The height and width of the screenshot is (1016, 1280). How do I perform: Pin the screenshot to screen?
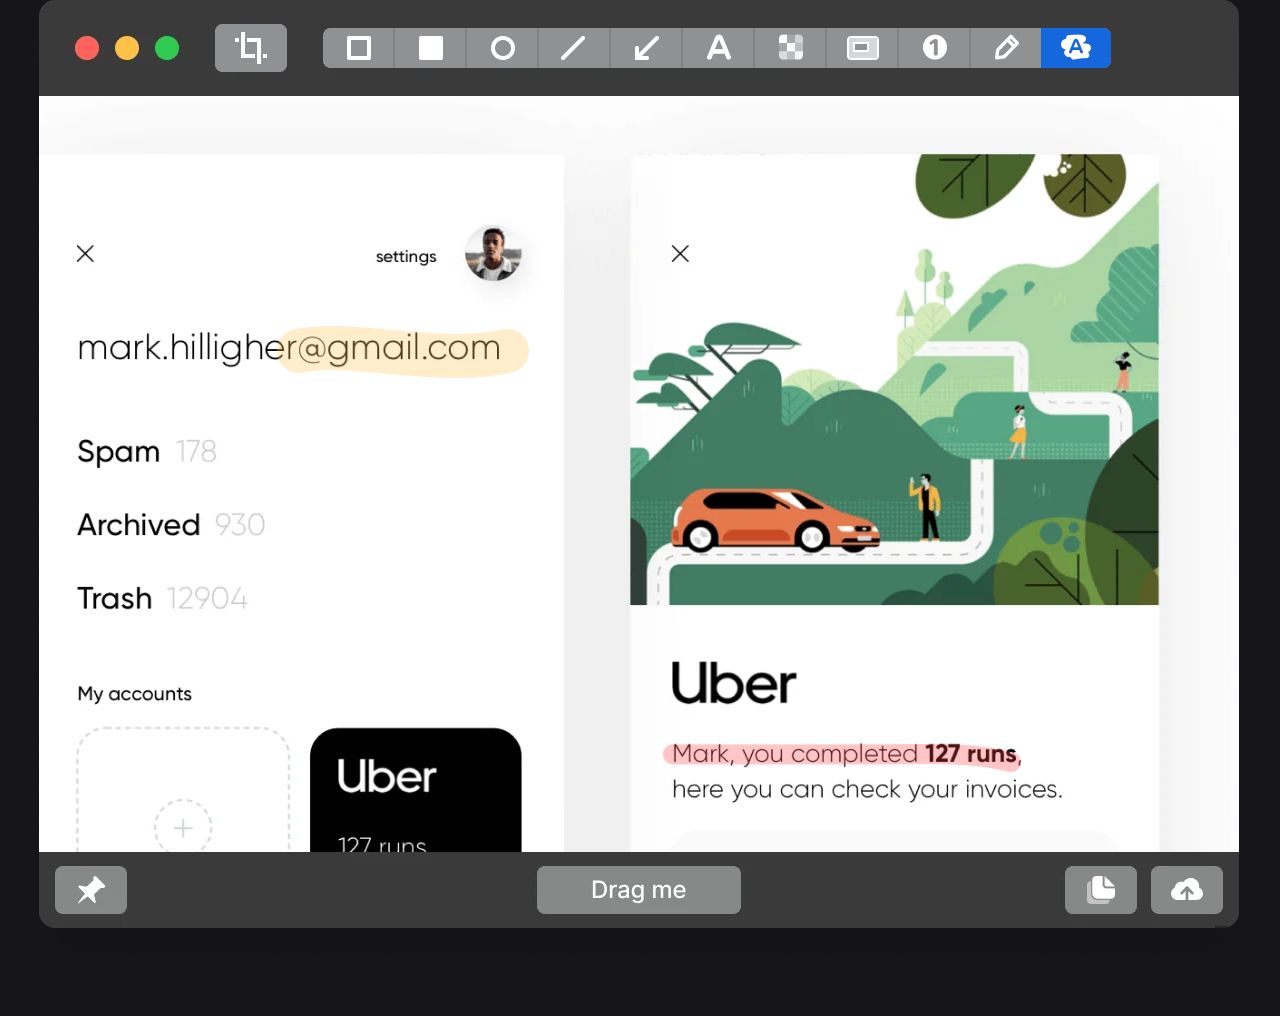click(91, 890)
